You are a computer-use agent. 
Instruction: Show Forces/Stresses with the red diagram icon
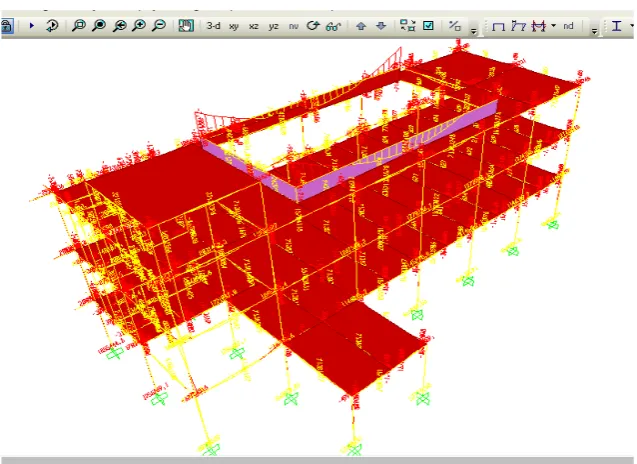539,26
